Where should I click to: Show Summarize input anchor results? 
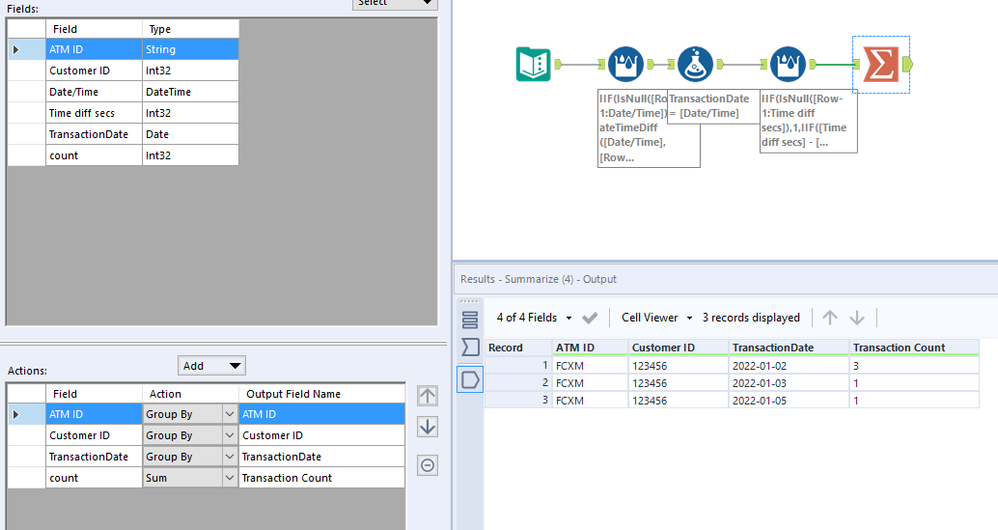470,347
